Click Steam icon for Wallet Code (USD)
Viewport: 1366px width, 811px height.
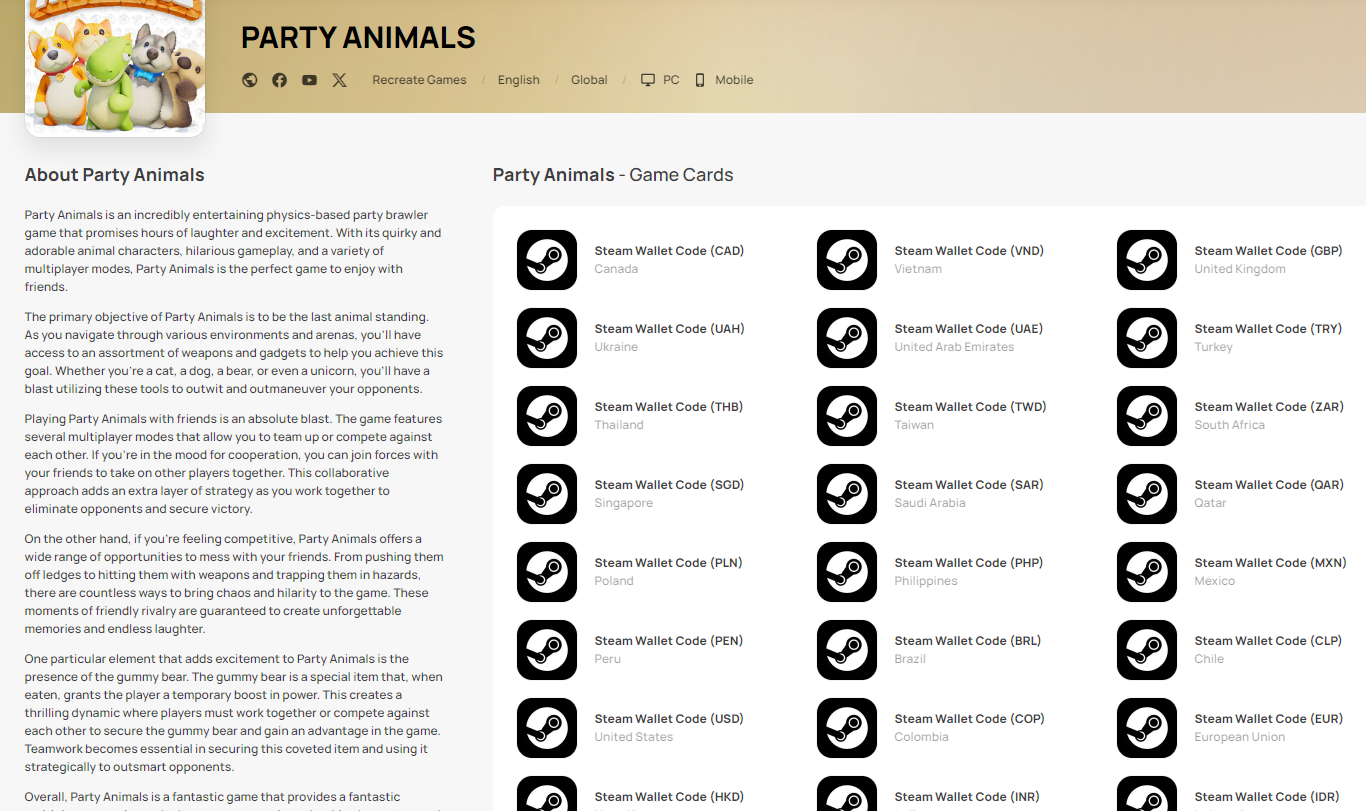[x=547, y=728]
